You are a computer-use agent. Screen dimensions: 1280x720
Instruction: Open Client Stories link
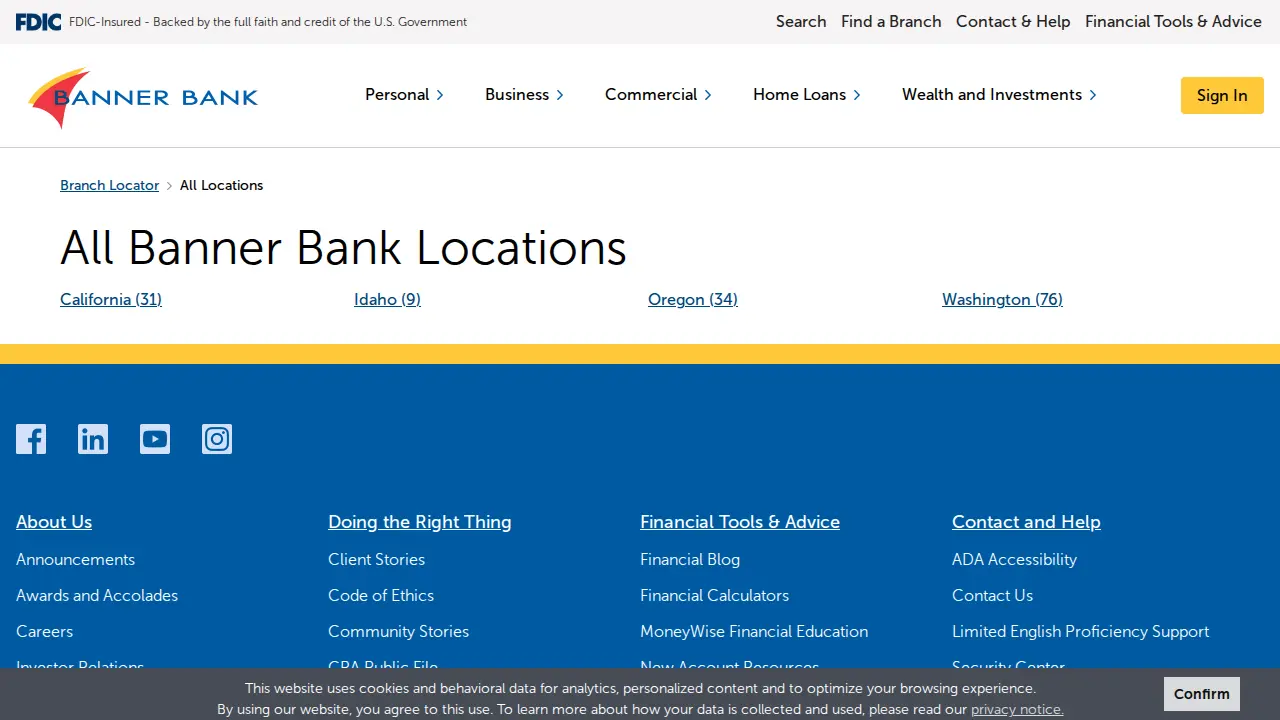click(376, 560)
